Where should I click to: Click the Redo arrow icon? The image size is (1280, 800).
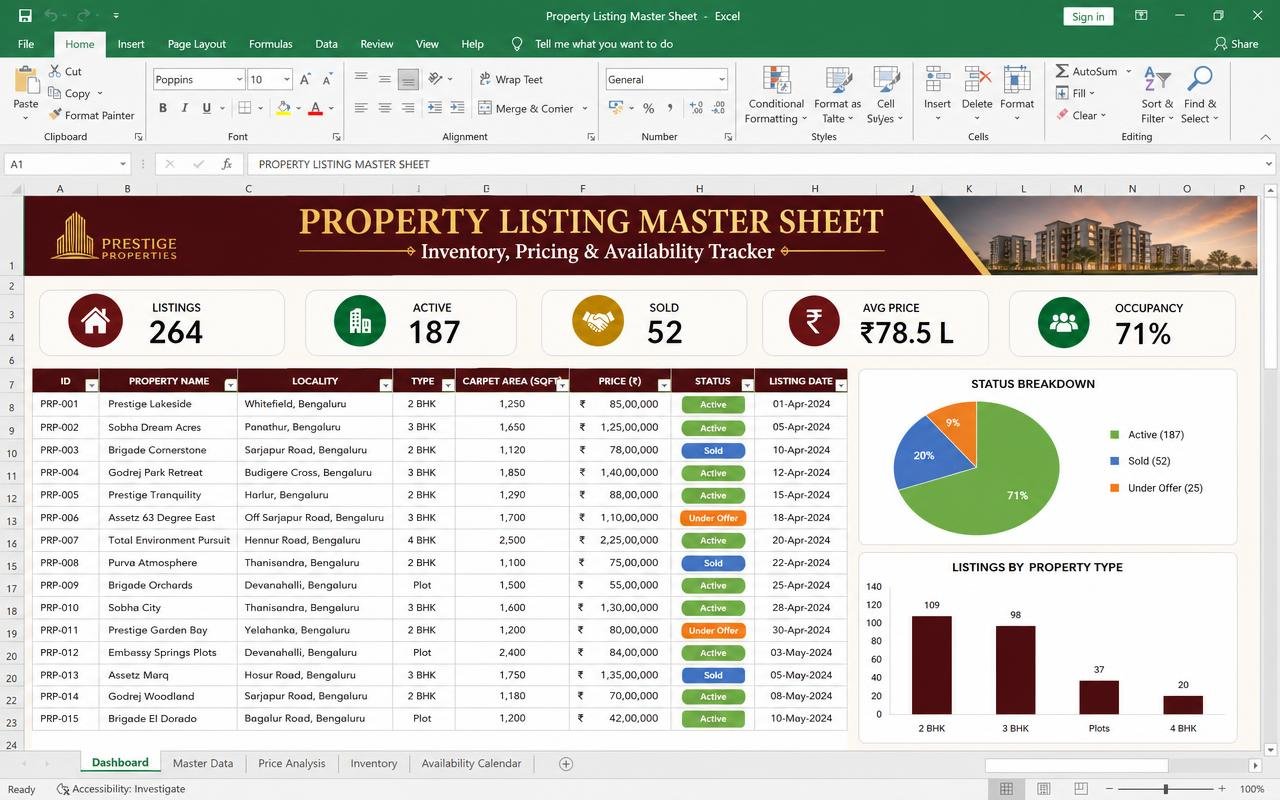[83, 16]
